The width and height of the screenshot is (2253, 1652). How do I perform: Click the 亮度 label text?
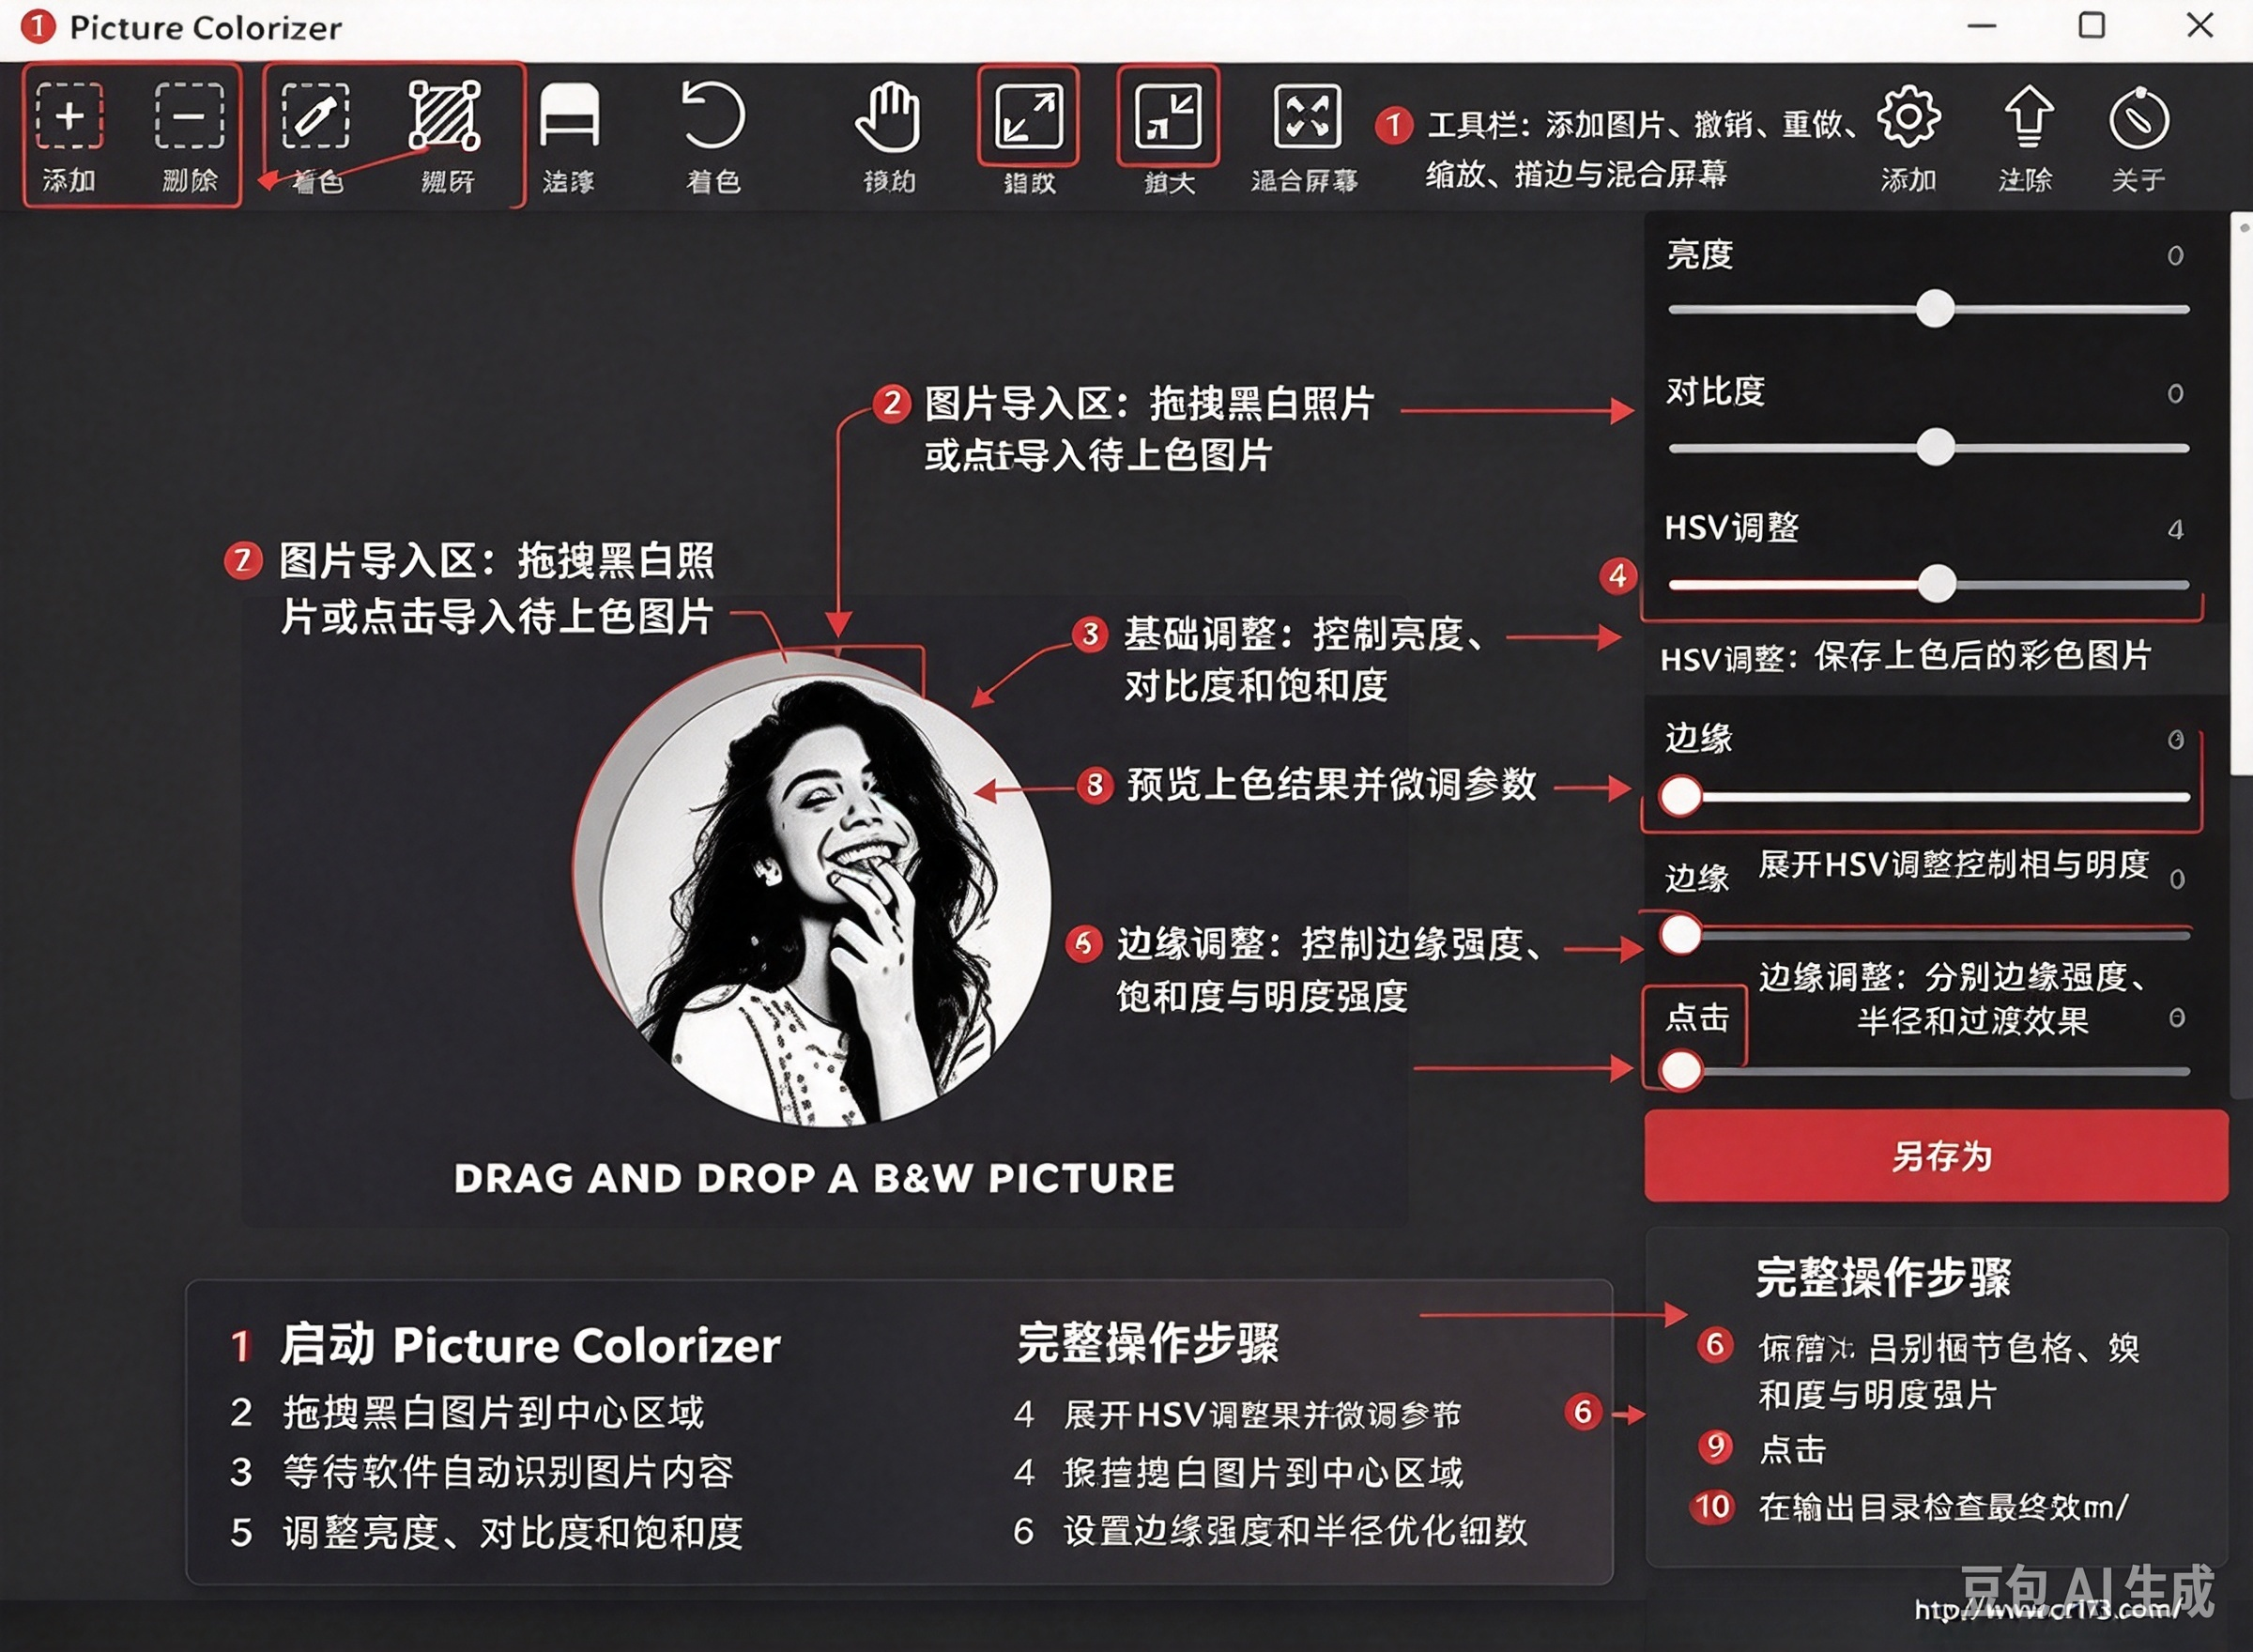click(x=1699, y=254)
